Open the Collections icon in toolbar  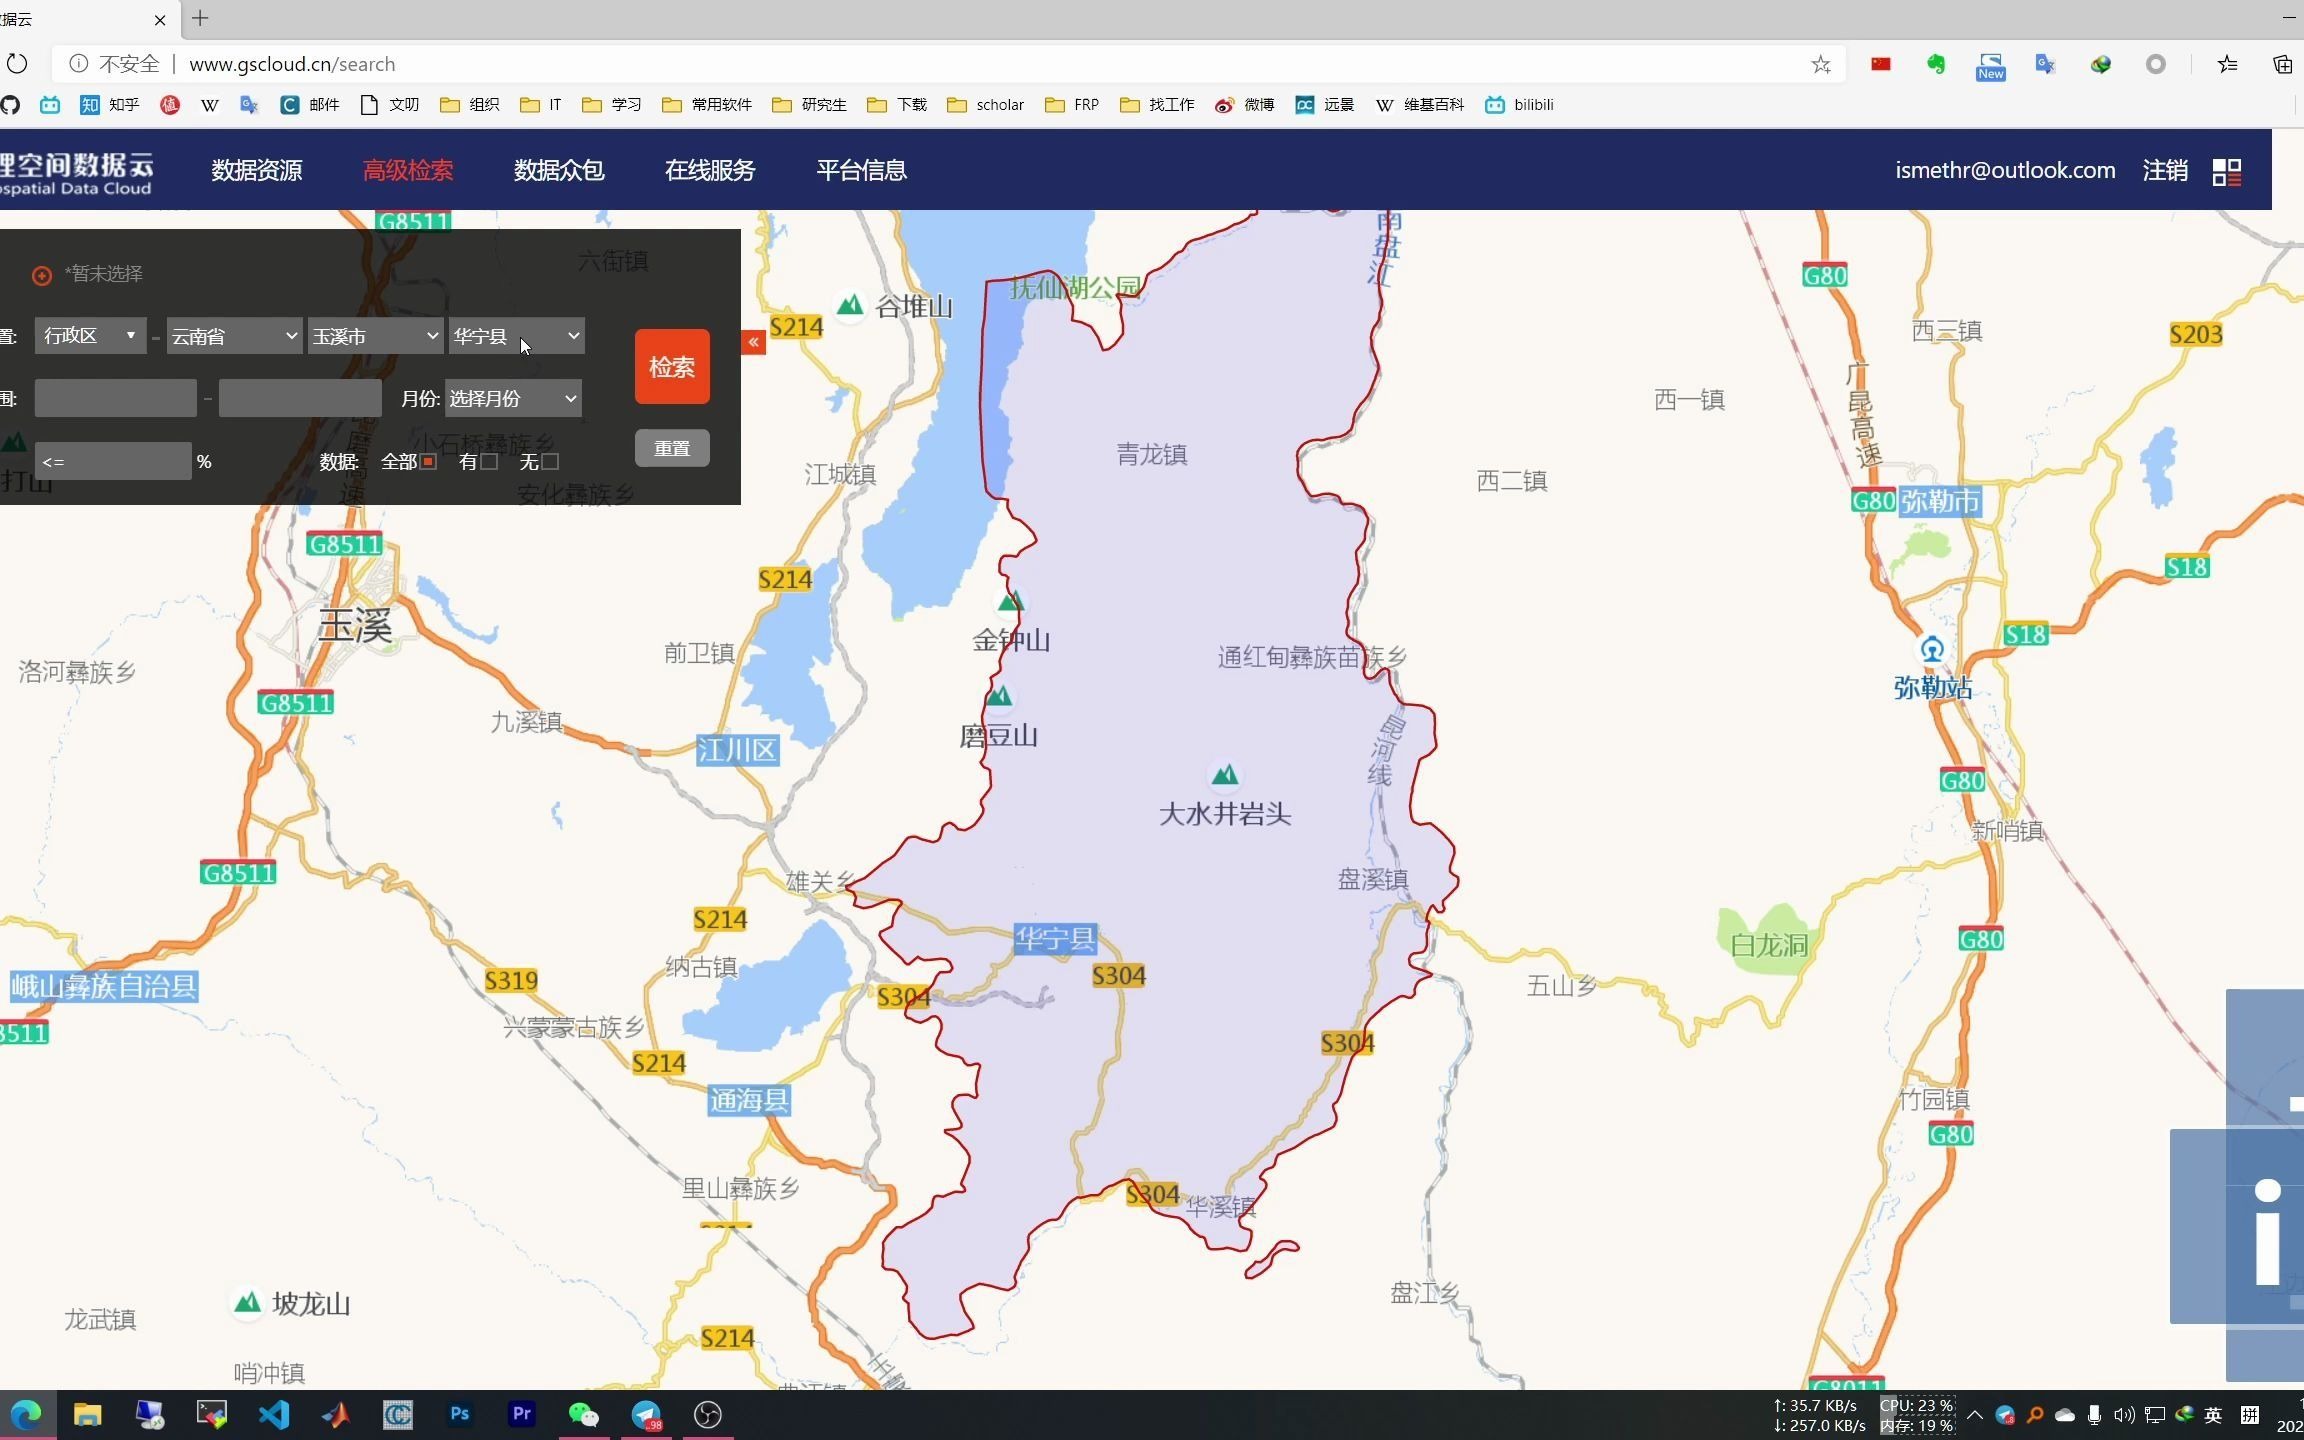pos(2282,65)
